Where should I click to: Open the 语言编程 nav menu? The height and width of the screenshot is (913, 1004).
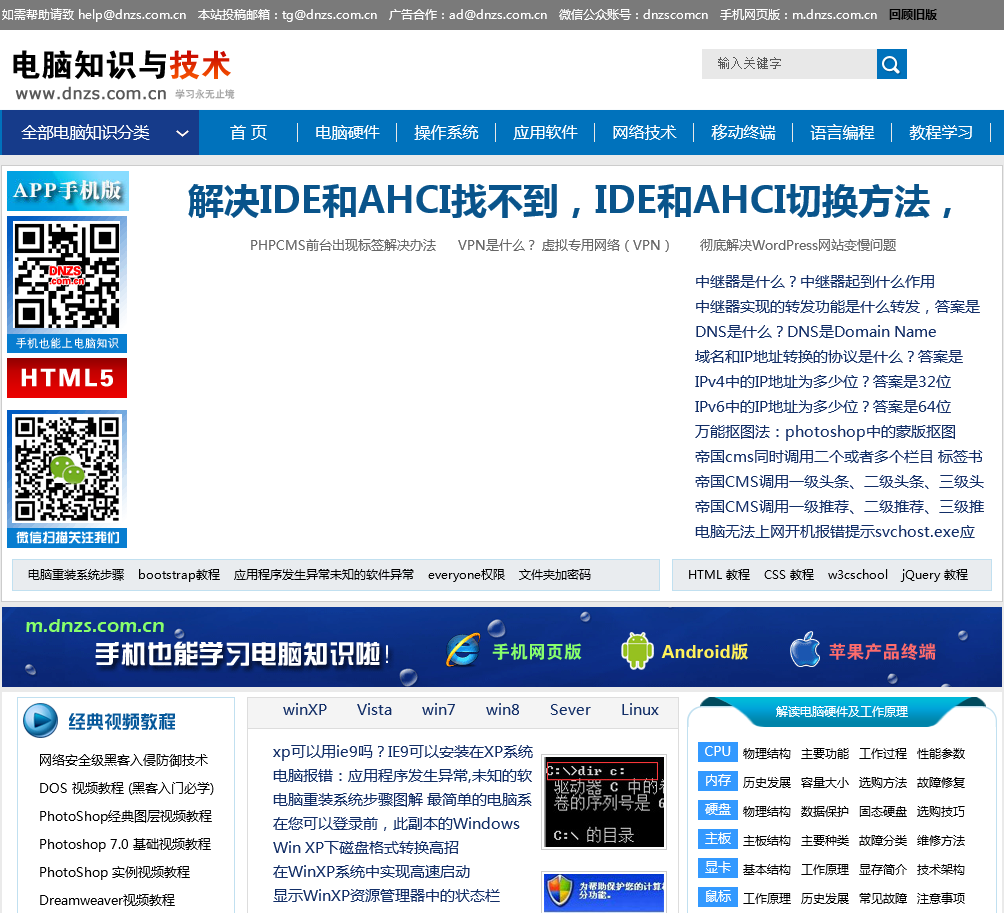pyautogui.click(x=842, y=133)
